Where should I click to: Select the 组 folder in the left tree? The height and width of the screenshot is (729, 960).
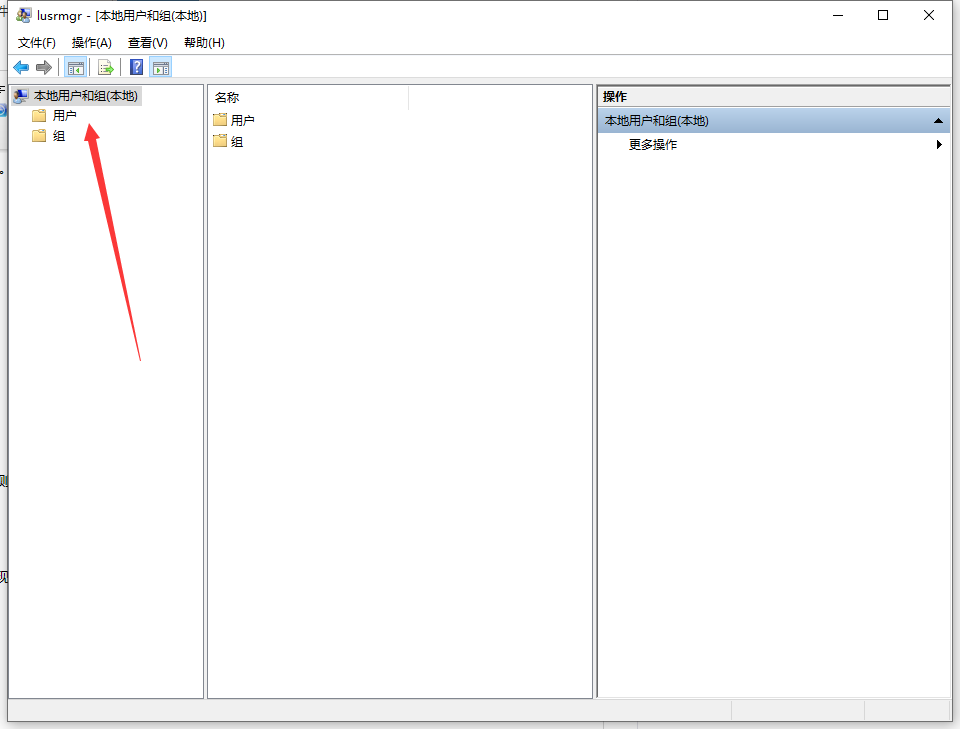point(59,136)
